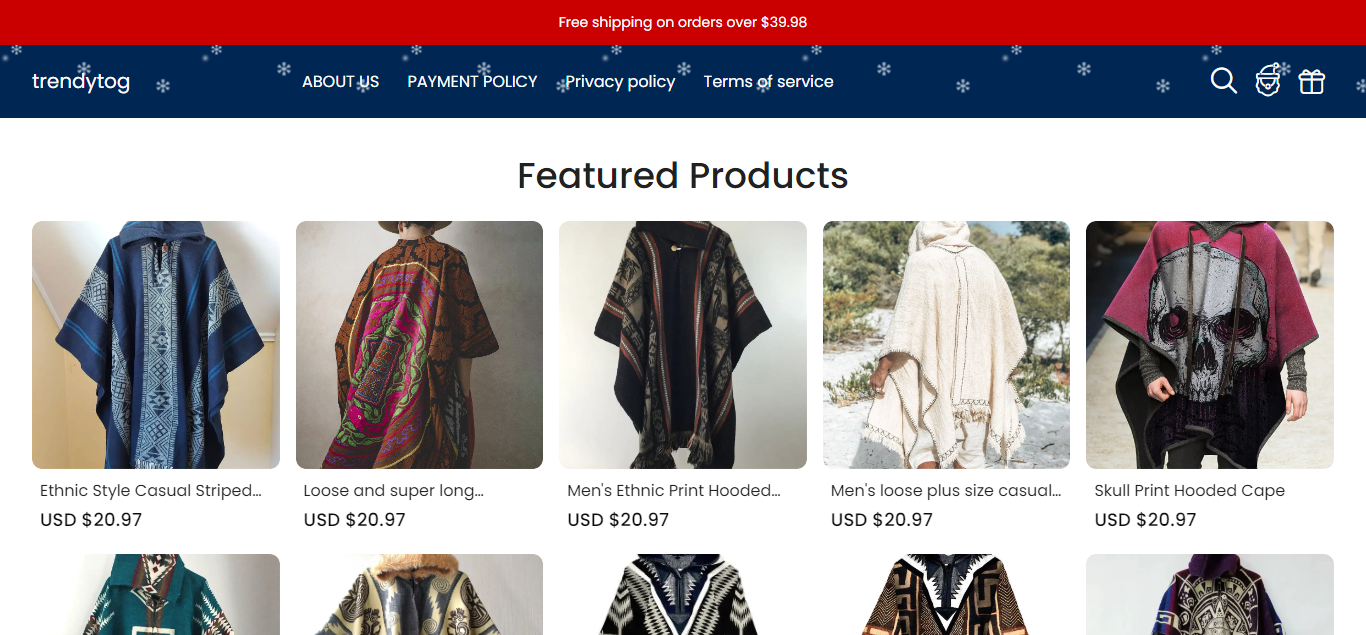This screenshot has height=635, width=1366.
Task: Open the gift box cart icon
Action: (x=1311, y=82)
